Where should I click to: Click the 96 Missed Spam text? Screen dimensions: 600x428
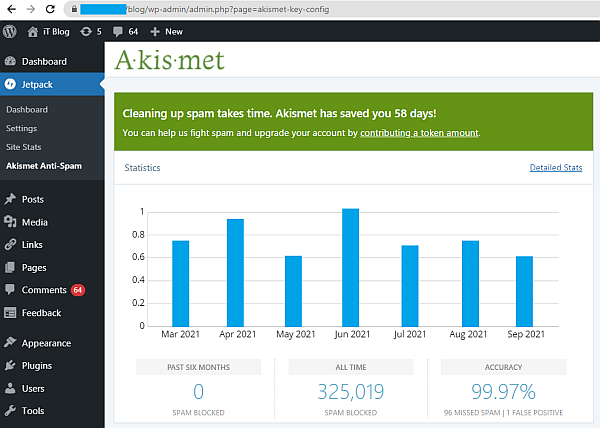point(472,413)
